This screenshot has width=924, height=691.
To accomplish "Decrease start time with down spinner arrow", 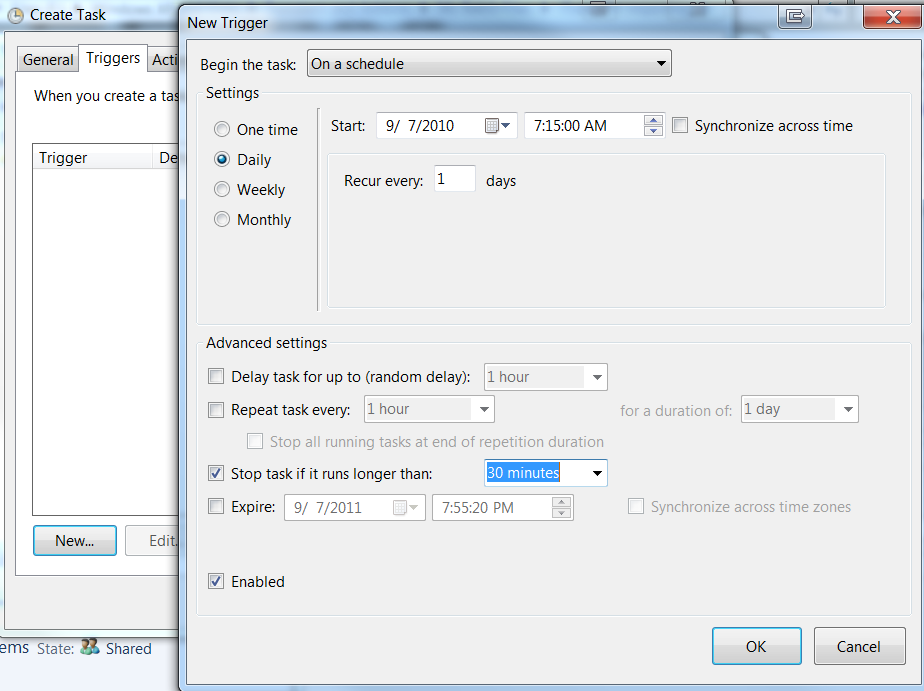I will [x=653, y=131].
